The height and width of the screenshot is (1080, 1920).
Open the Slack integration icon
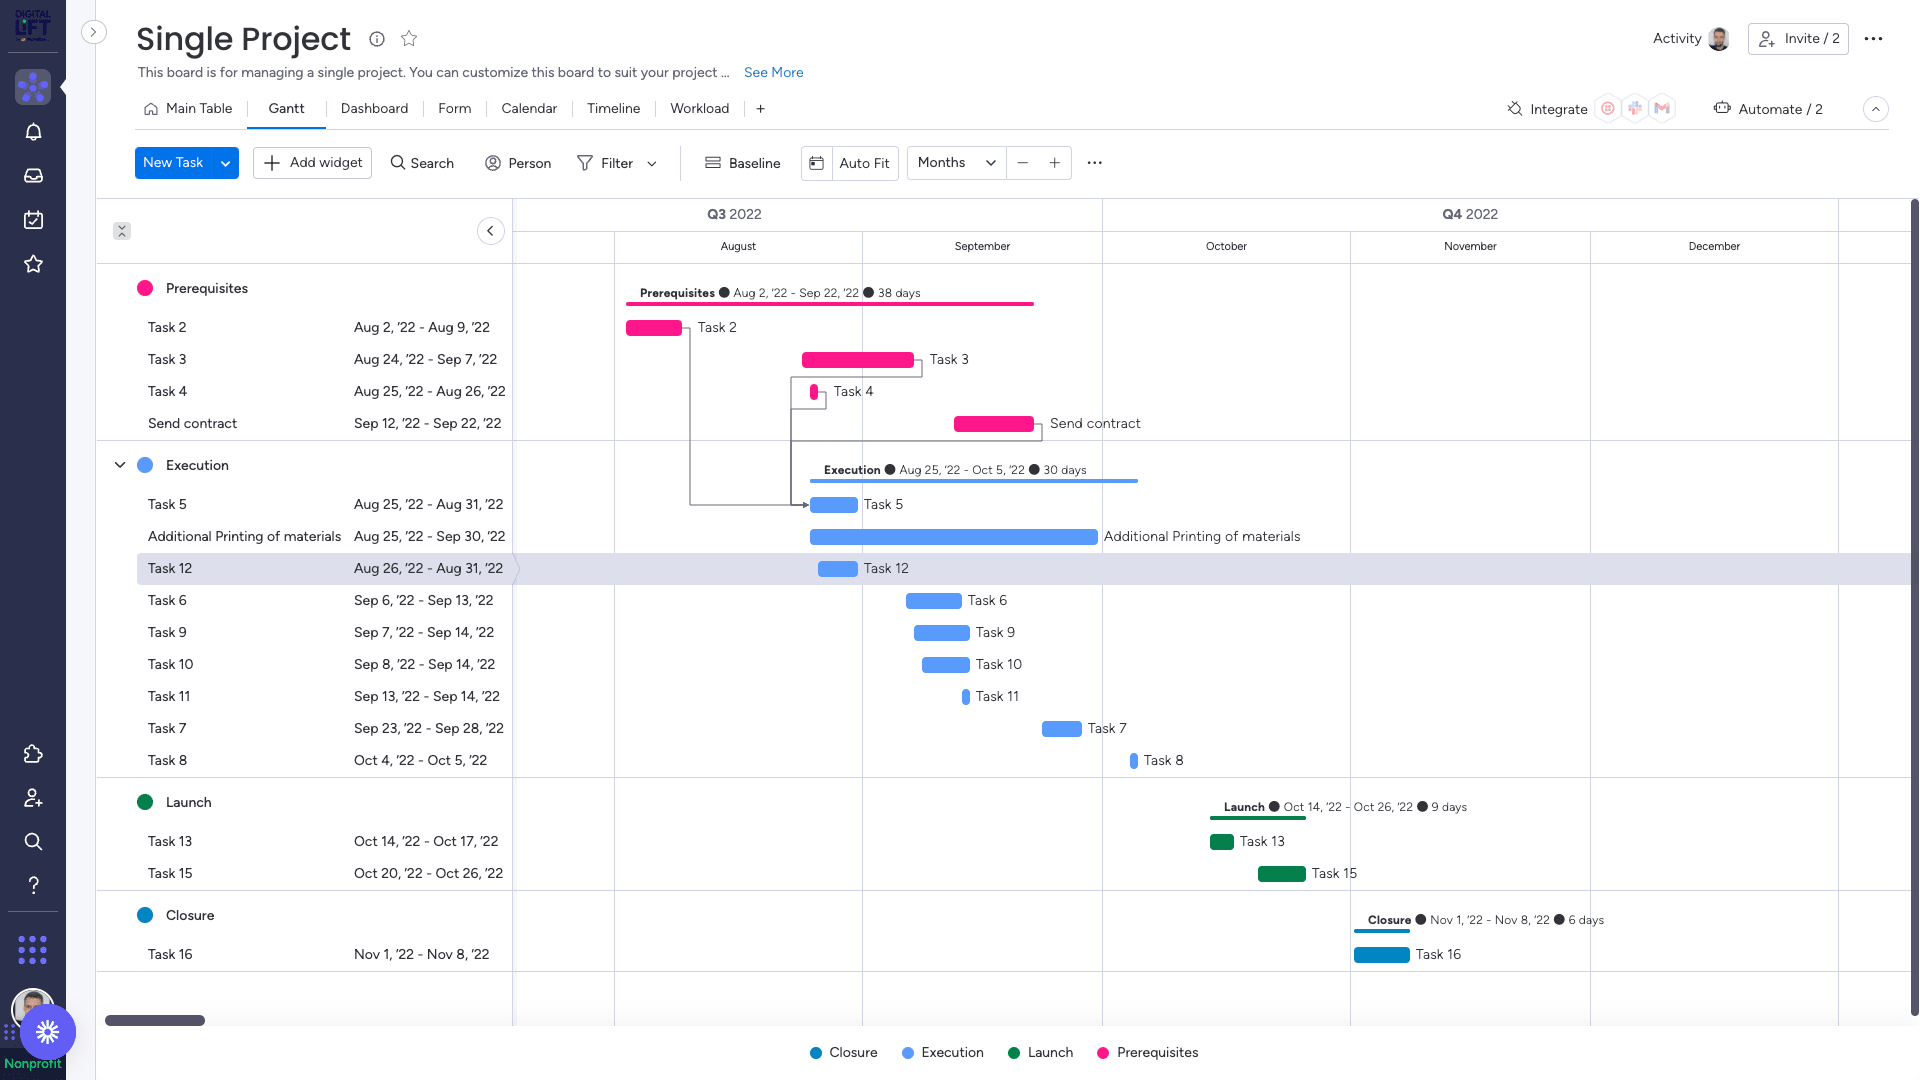pos(1635,108)
